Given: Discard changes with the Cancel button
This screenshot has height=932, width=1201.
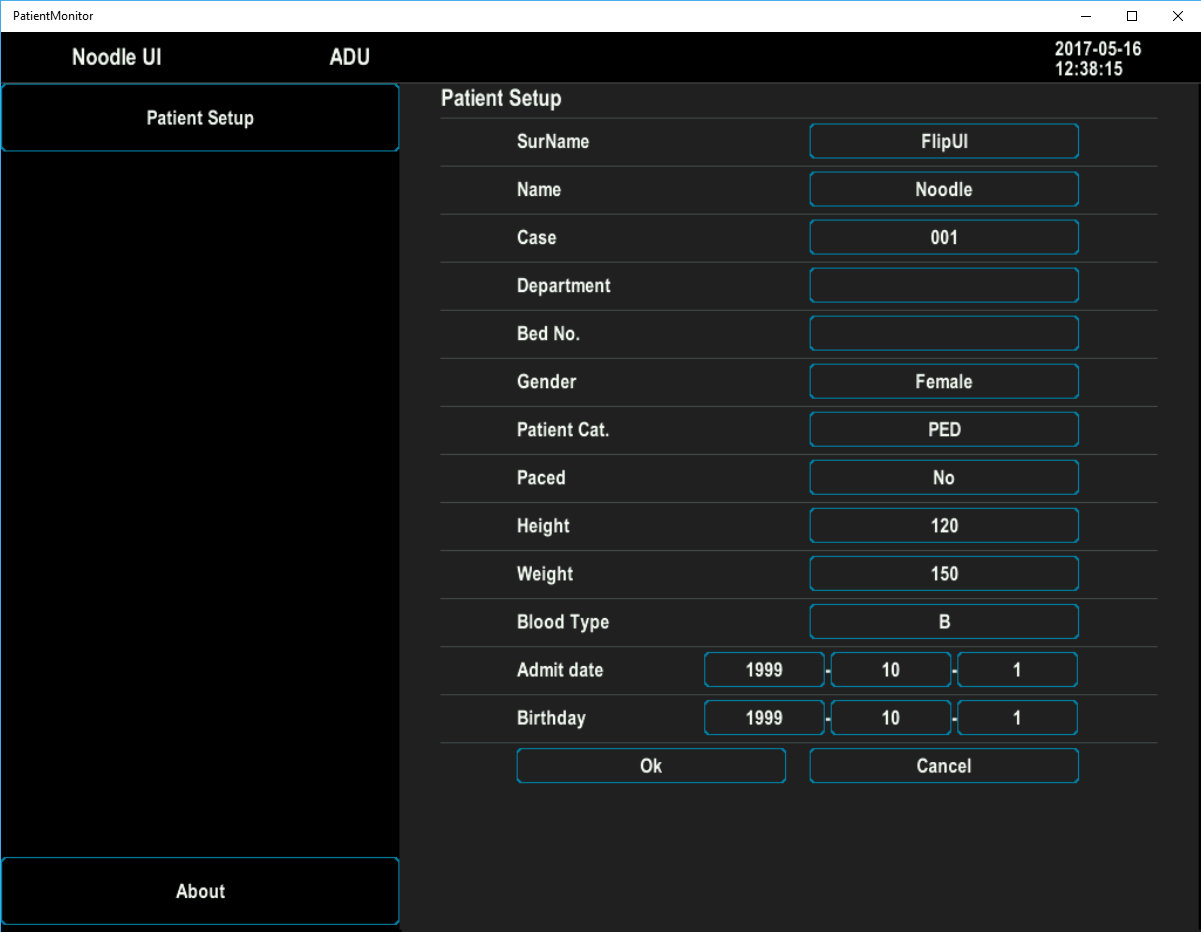Looking at the screenshot, I should pyautogui.click(x=944, y=765).
